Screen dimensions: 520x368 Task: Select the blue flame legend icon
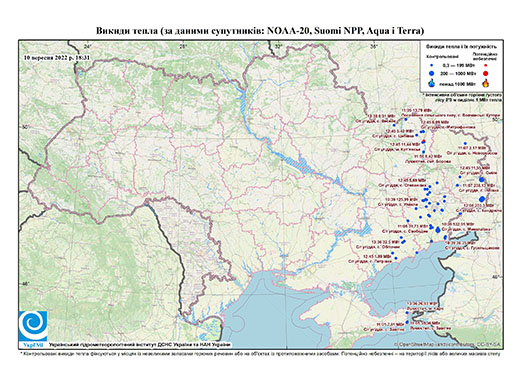(432, 83)
